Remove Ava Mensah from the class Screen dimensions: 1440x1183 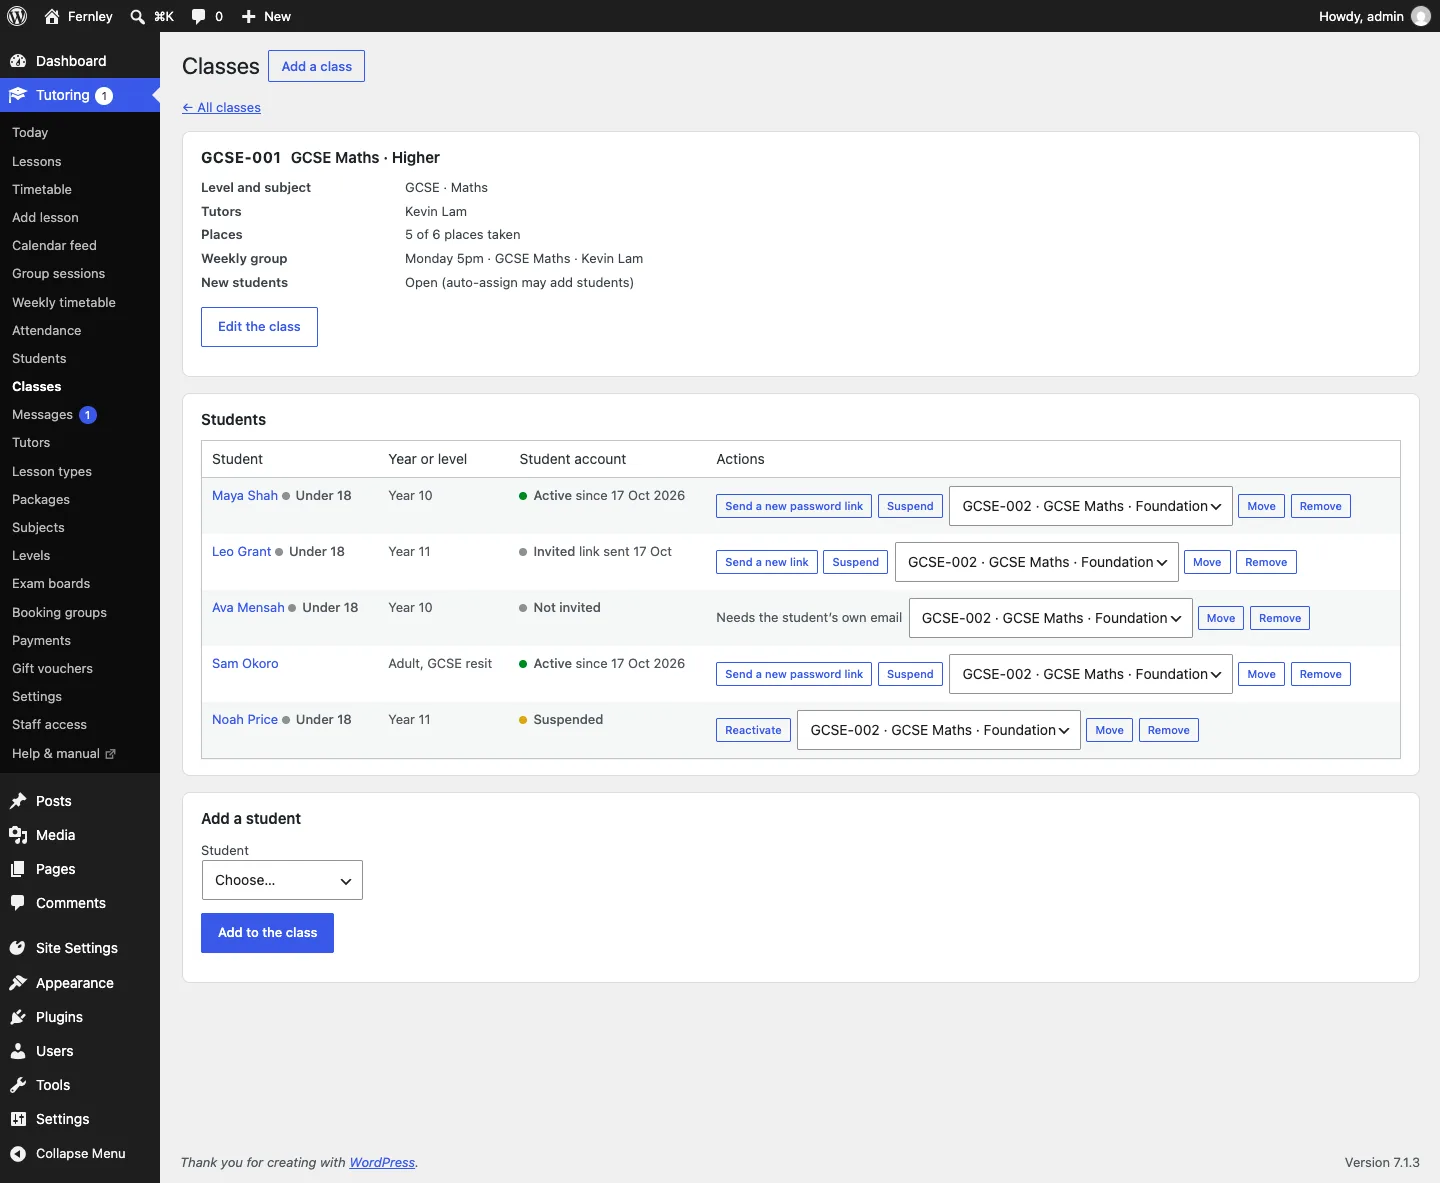[1280, 618]
